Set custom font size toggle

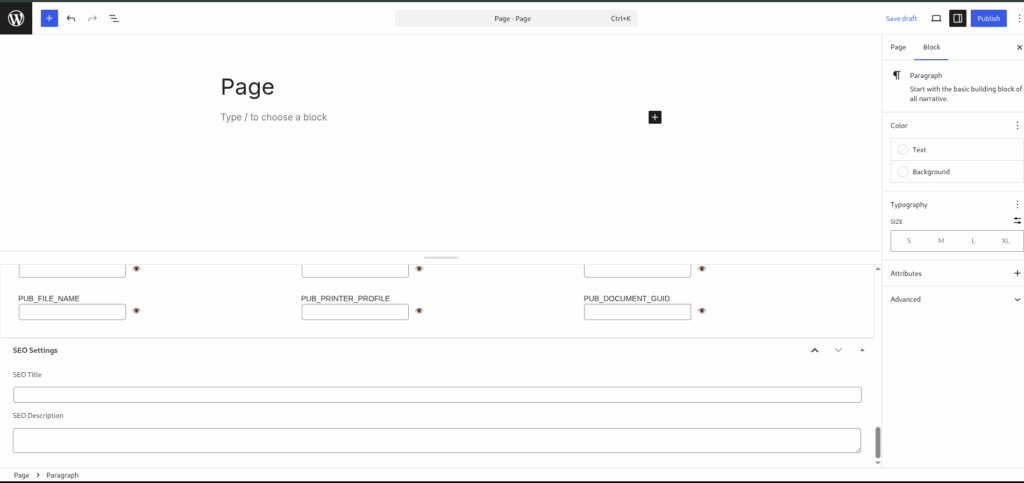tap(1017, 221)
